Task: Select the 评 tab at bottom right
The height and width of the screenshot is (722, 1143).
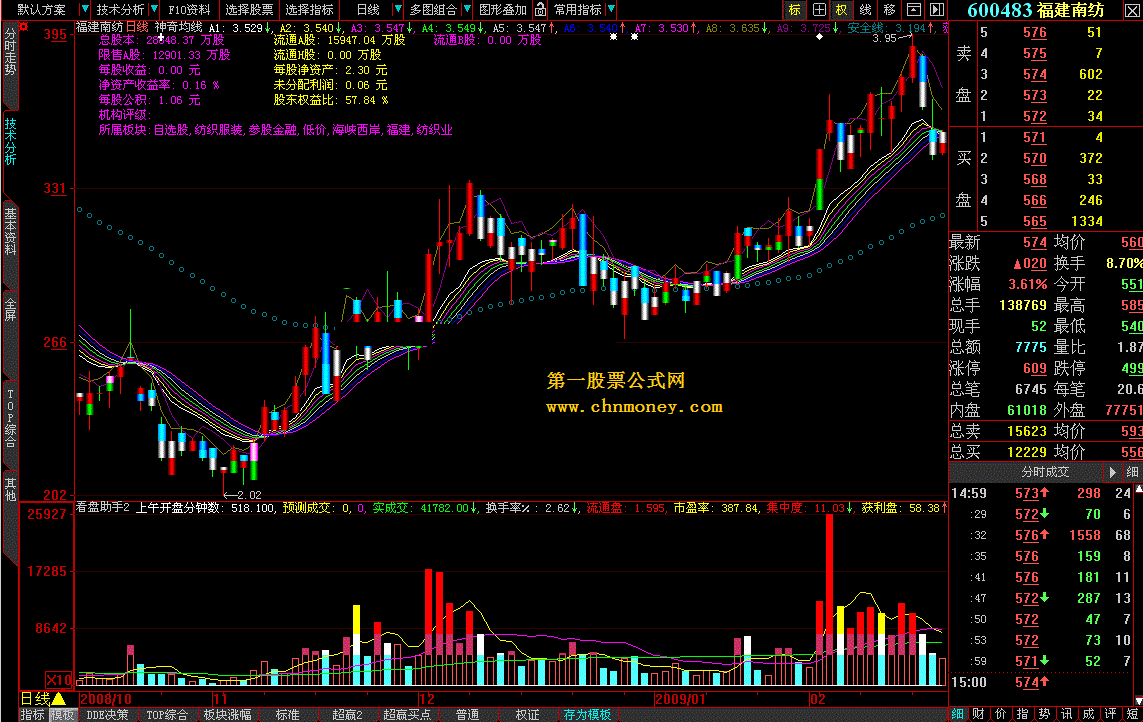Action: tap(1110, 715)
